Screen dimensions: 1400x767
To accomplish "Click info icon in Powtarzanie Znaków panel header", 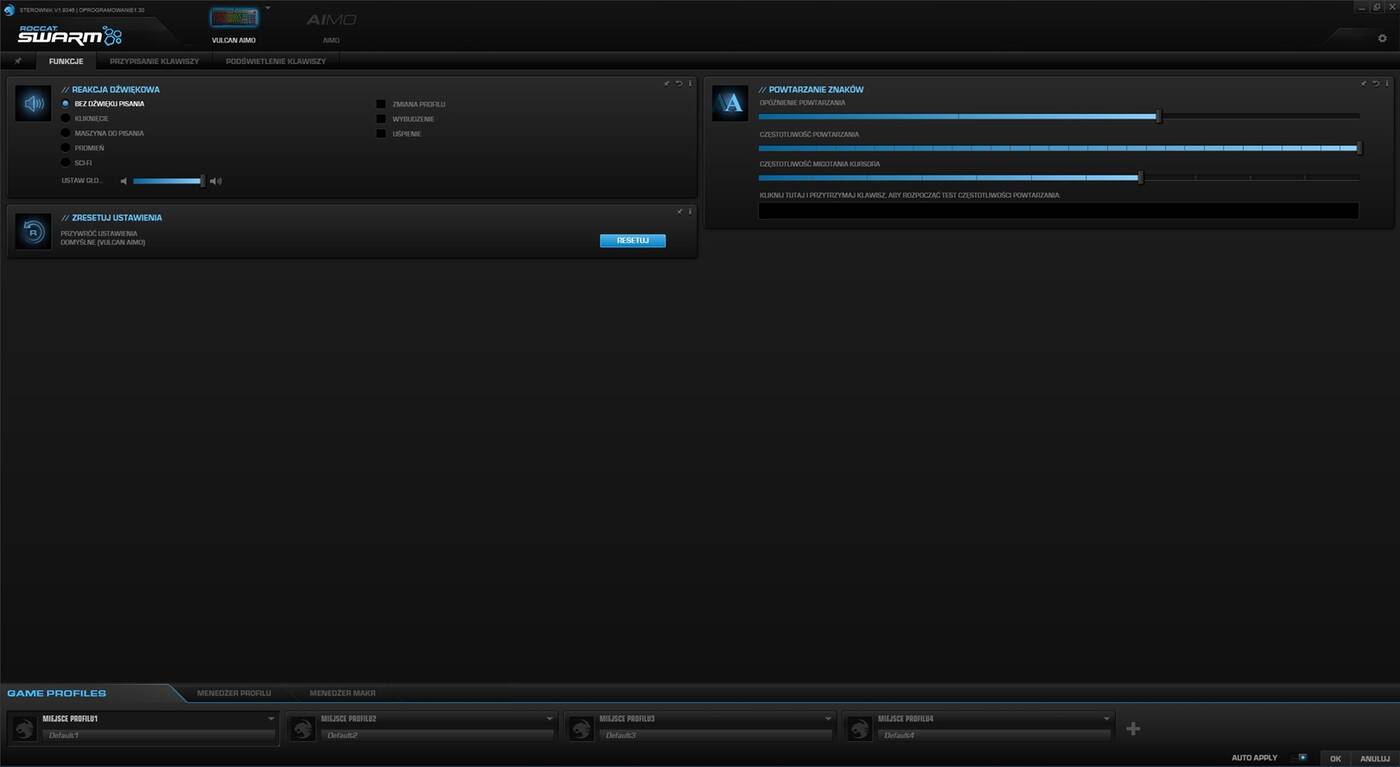I will (1387, 83).
